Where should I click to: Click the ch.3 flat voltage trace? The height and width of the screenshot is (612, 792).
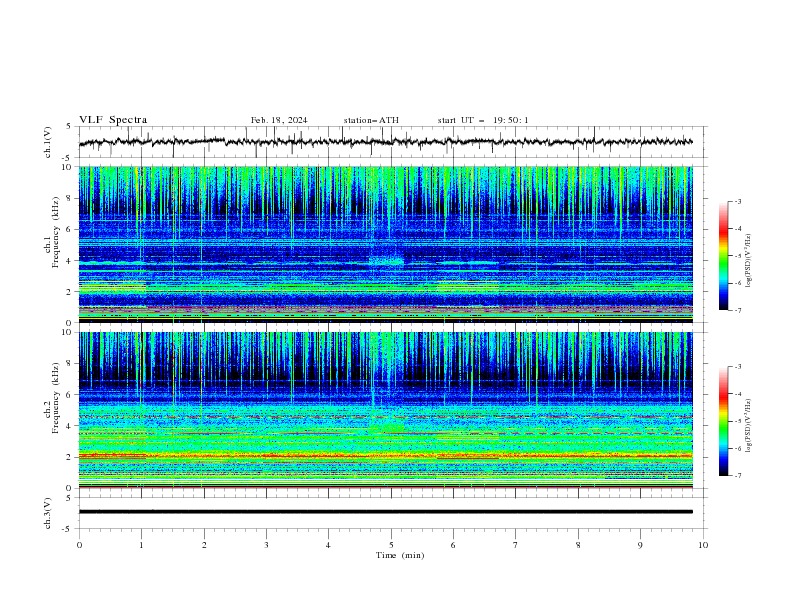[385, 512]
